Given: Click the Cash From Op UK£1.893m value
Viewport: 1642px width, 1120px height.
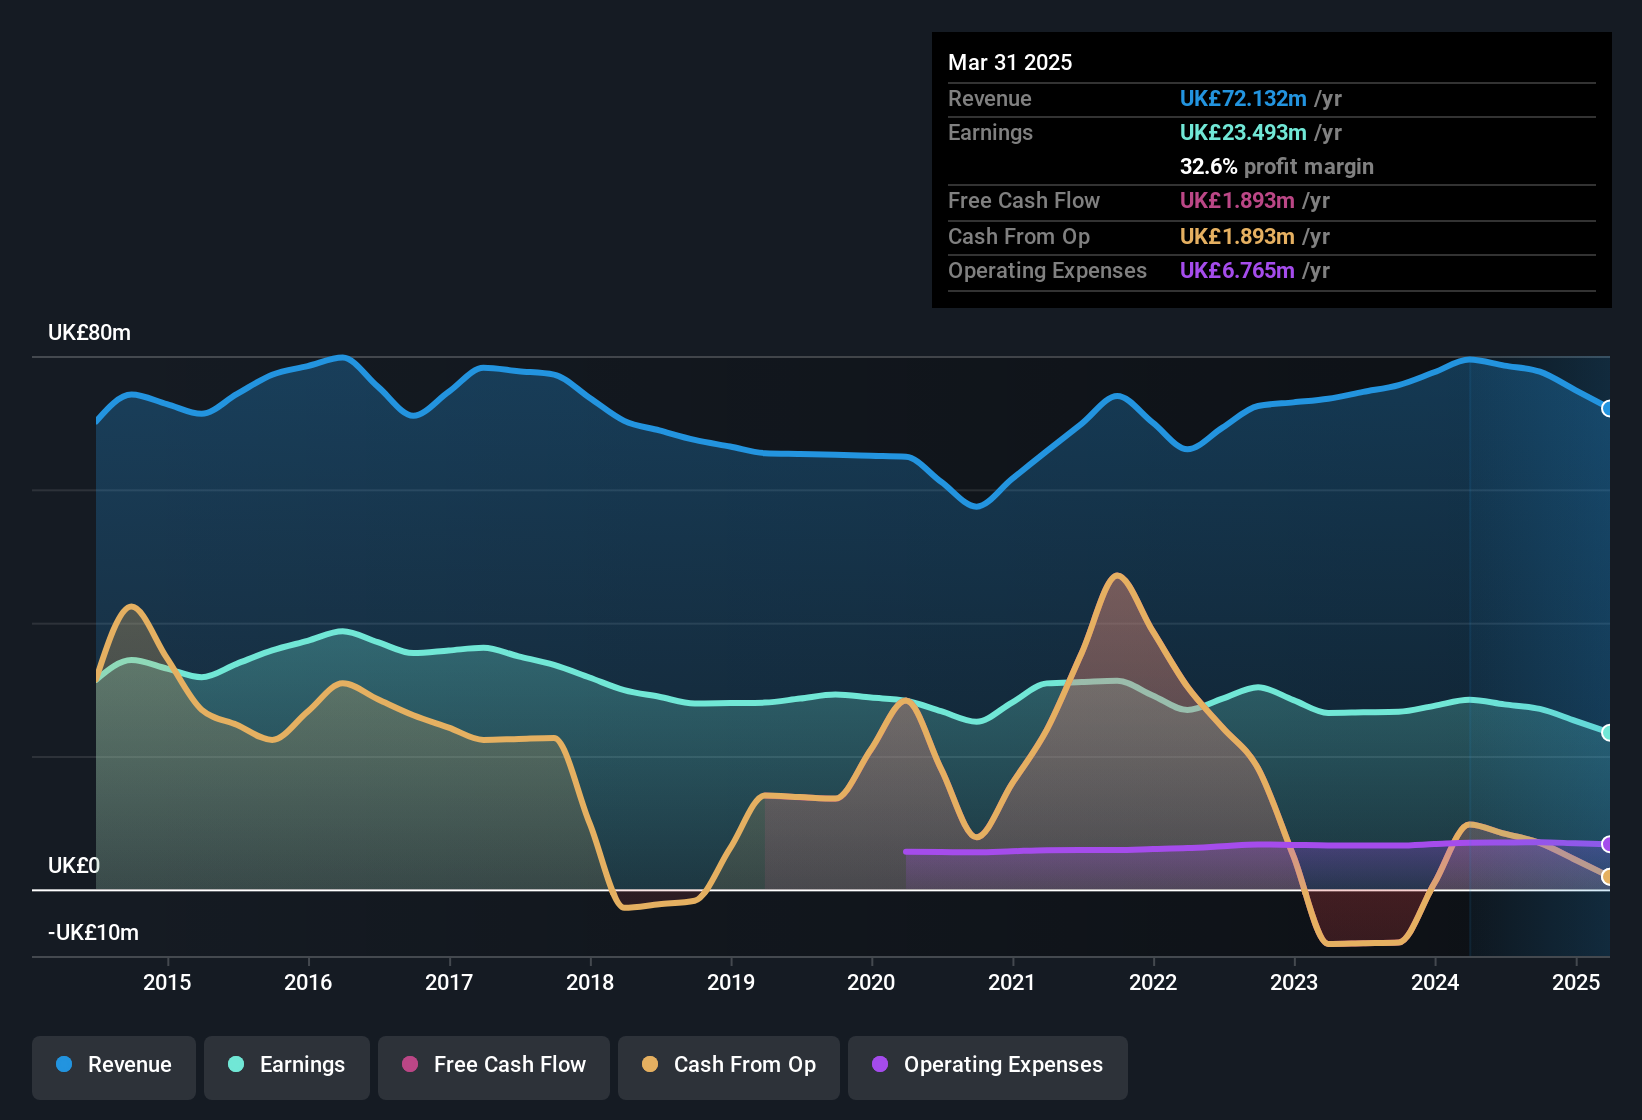Looking at the screenshot, I should tap(1237, 236).
